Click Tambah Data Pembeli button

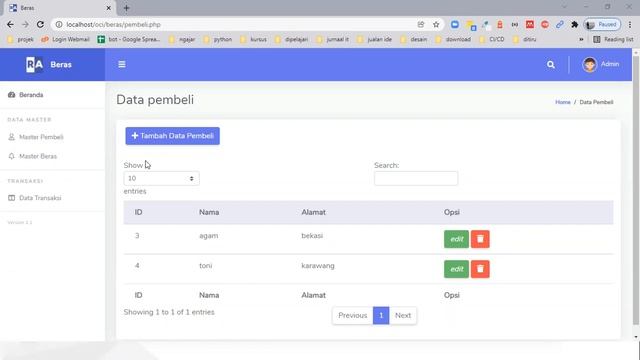coord(172,136)
